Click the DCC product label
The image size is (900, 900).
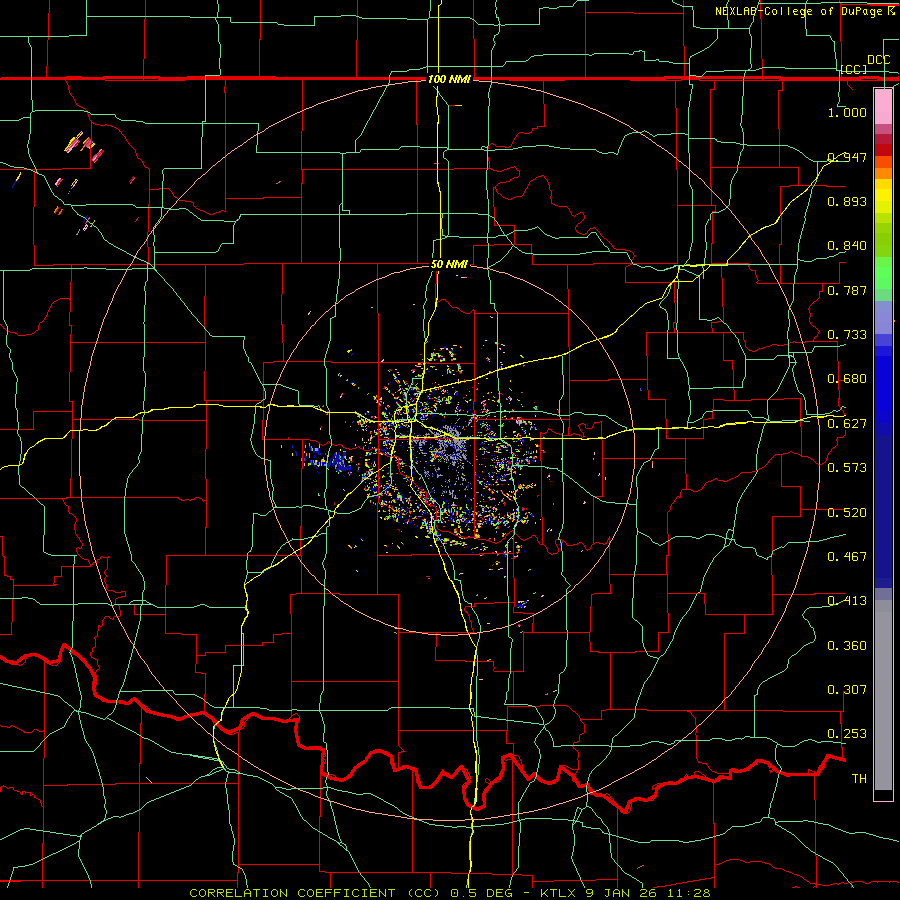[878, 60]
